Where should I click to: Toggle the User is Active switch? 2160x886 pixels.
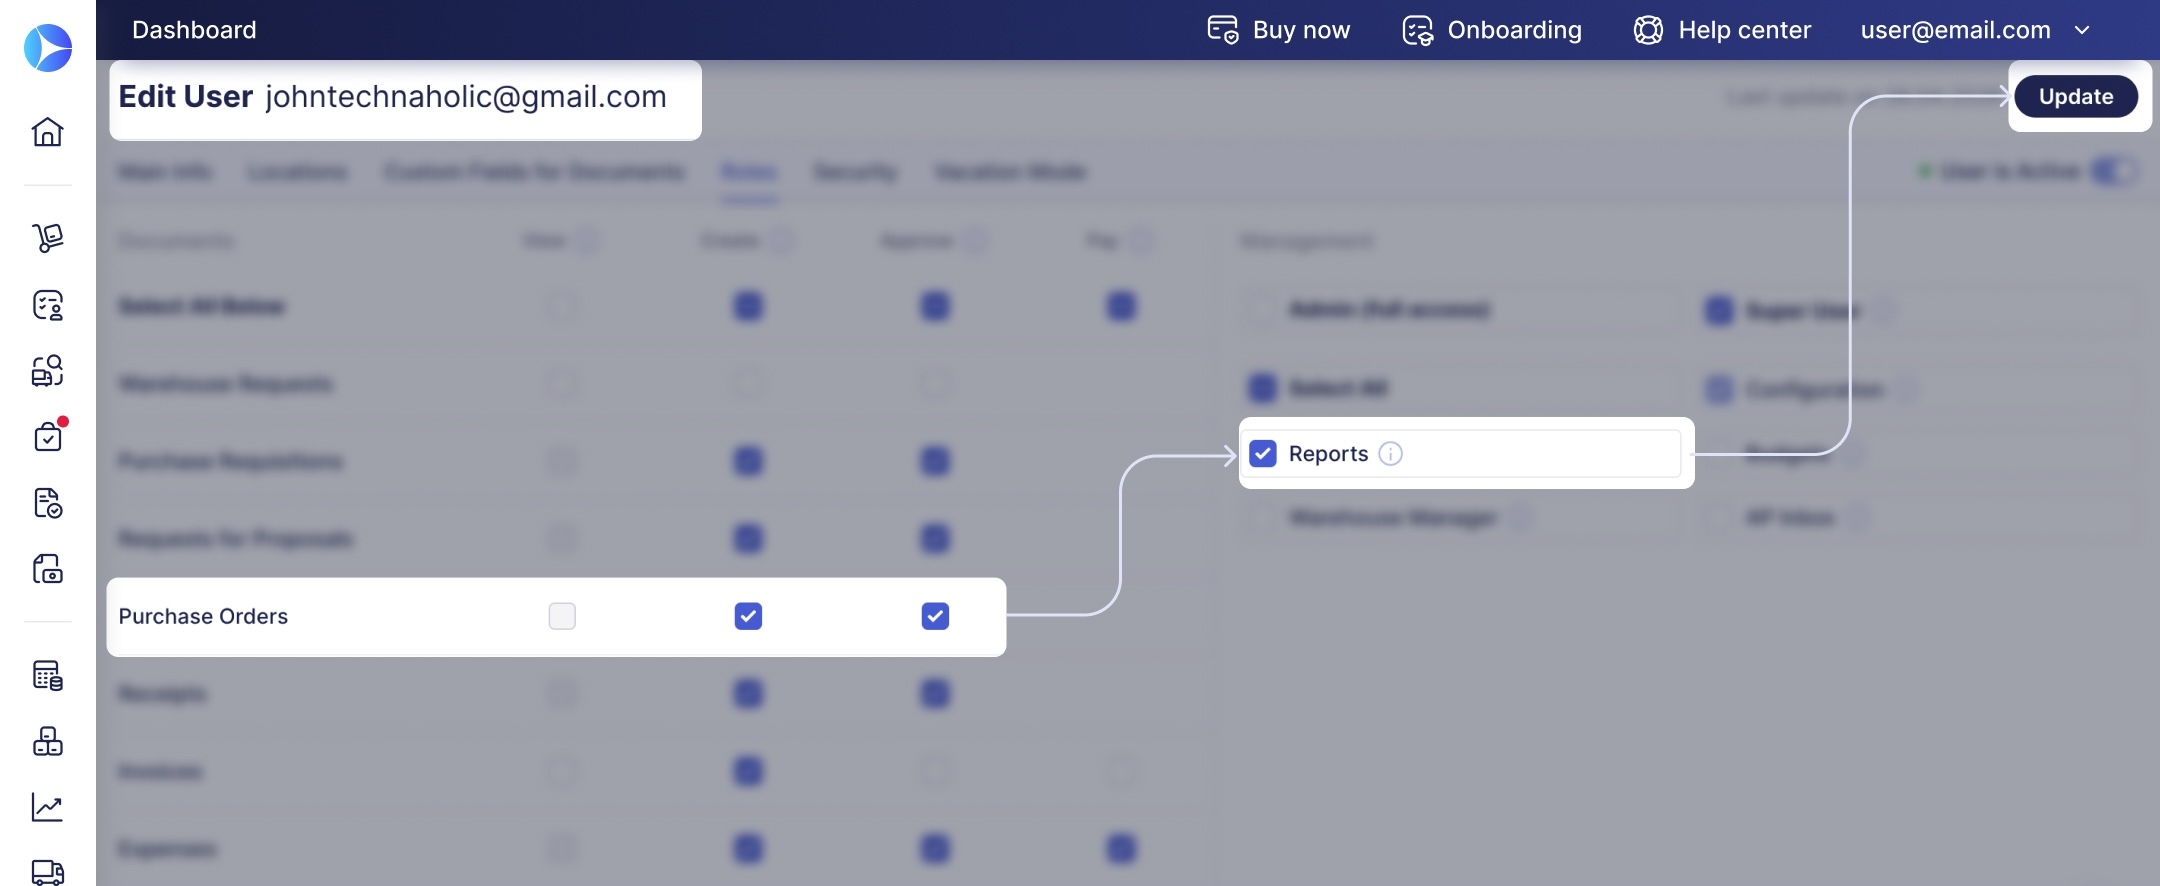click(x=2114, y=171)
